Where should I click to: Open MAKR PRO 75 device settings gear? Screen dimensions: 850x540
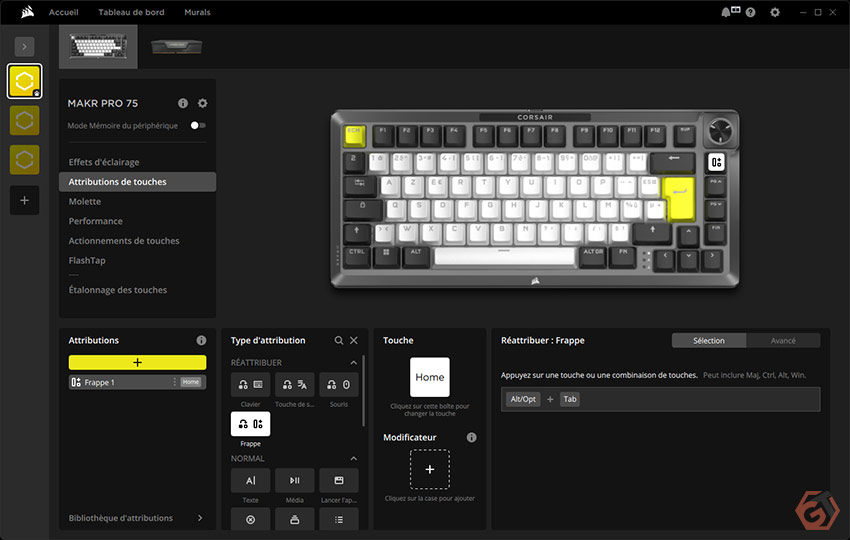pyautogui.click(x=203, y=103)
